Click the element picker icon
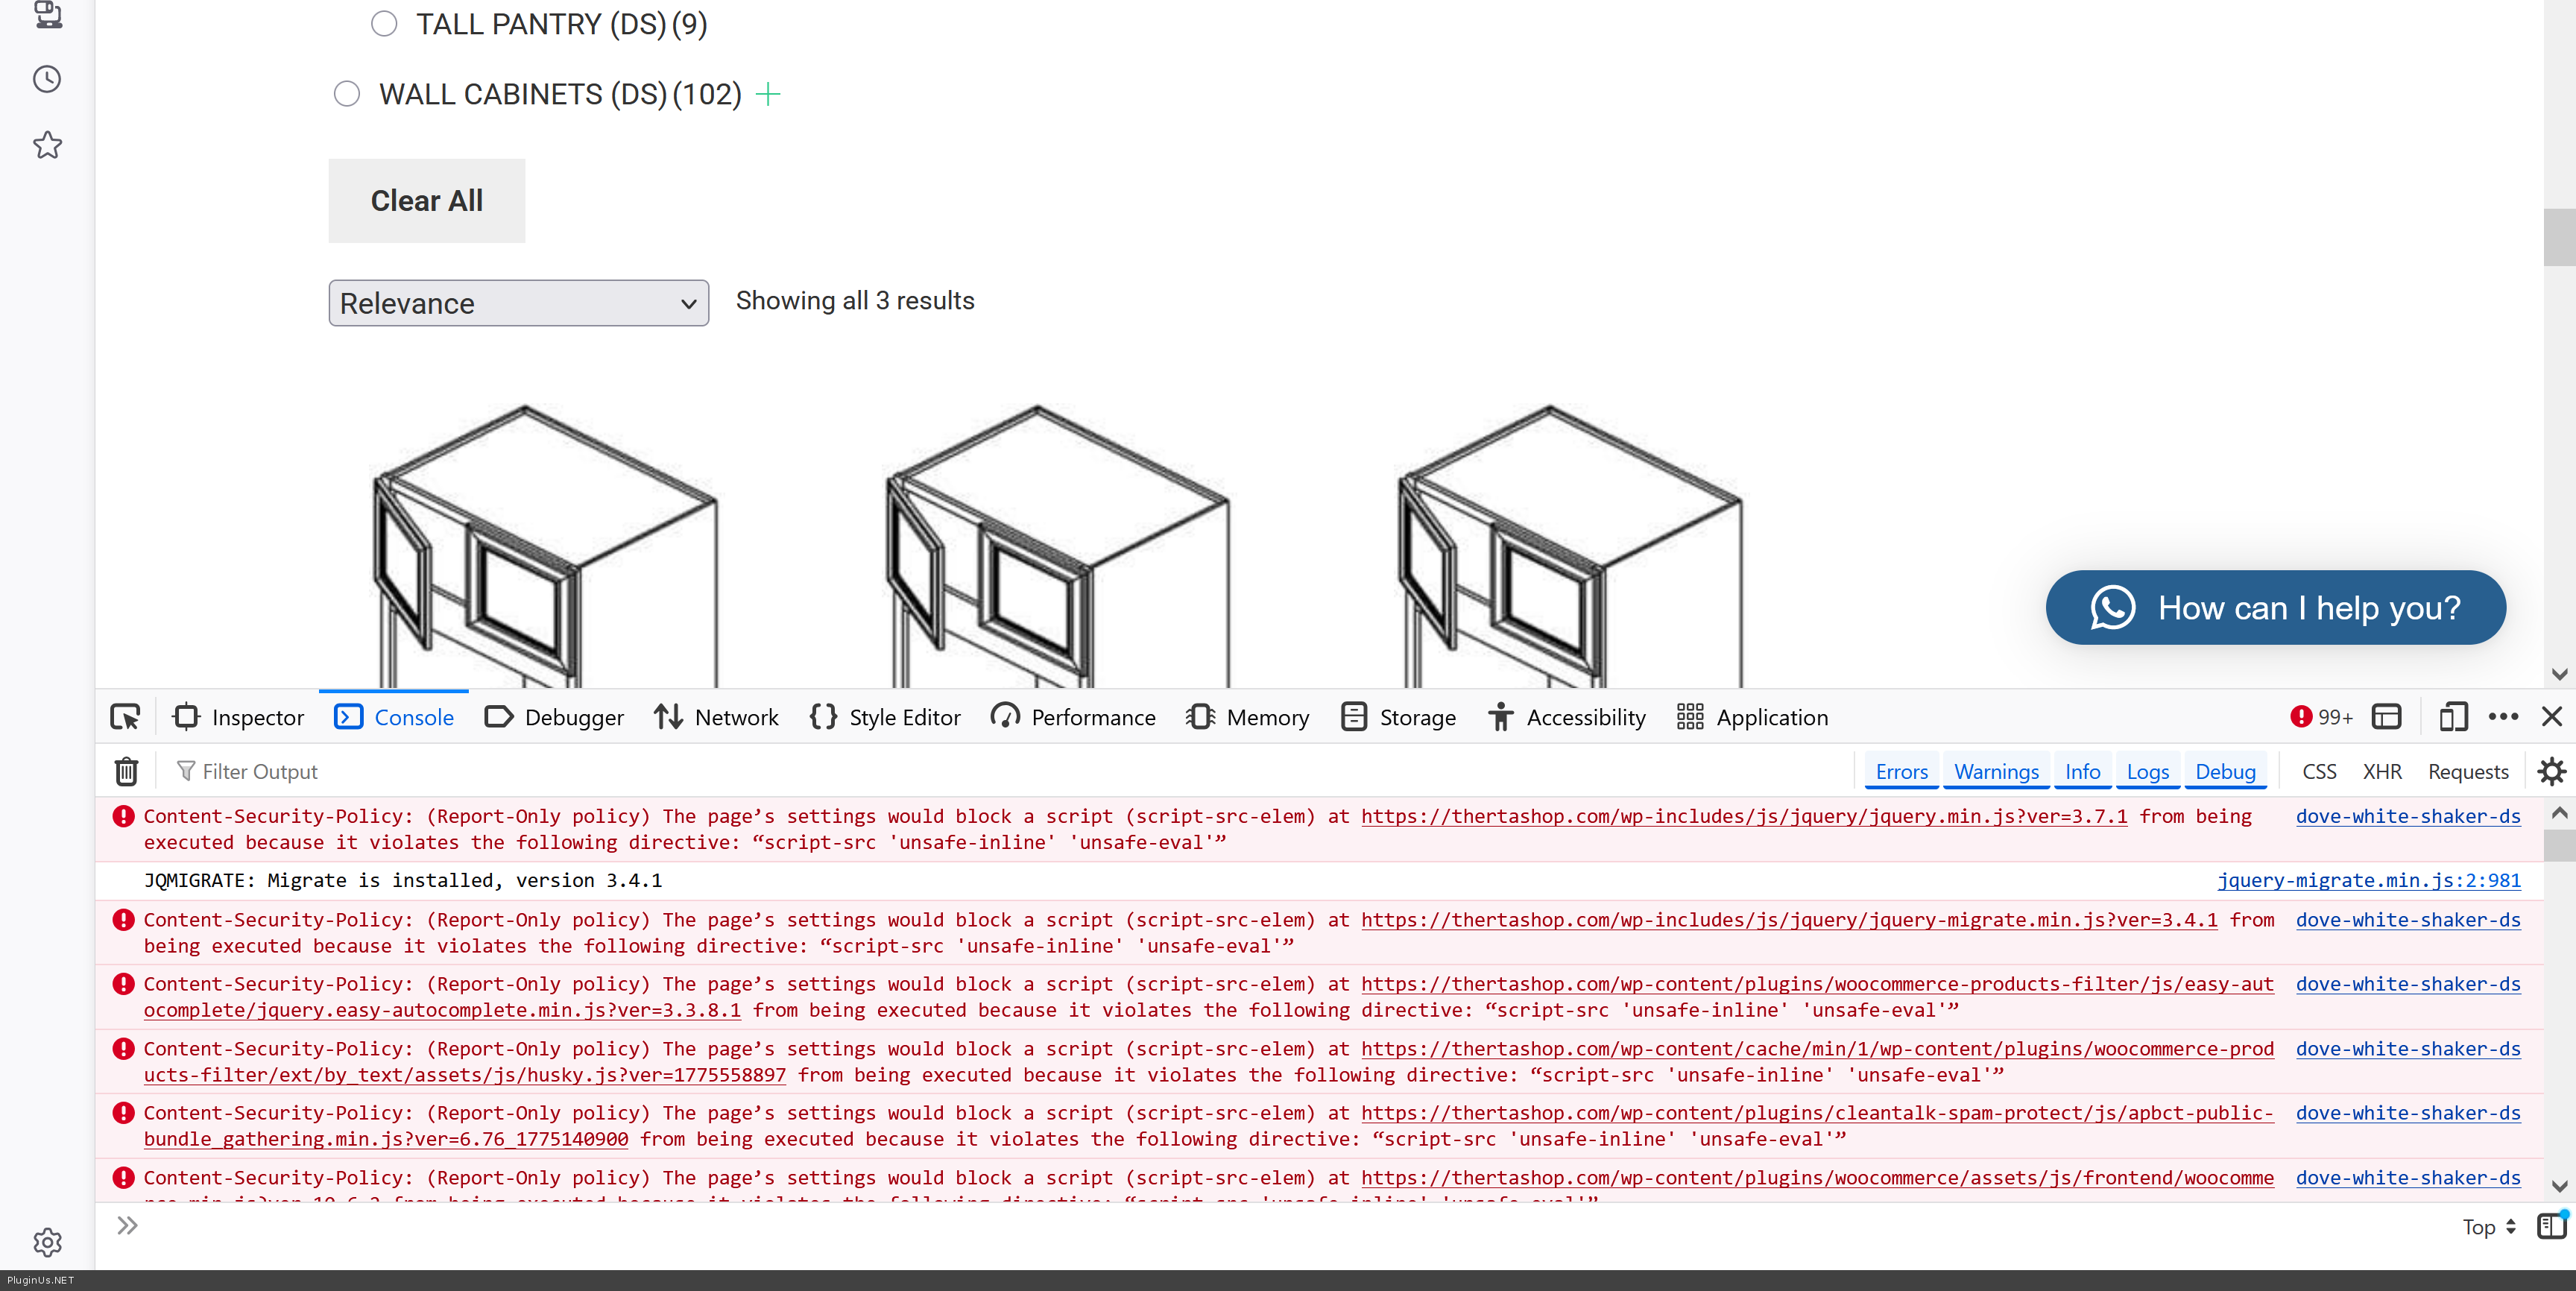Image resolution: width=2576 pixels, height=1291 pixels. click(x=125, y=717)
